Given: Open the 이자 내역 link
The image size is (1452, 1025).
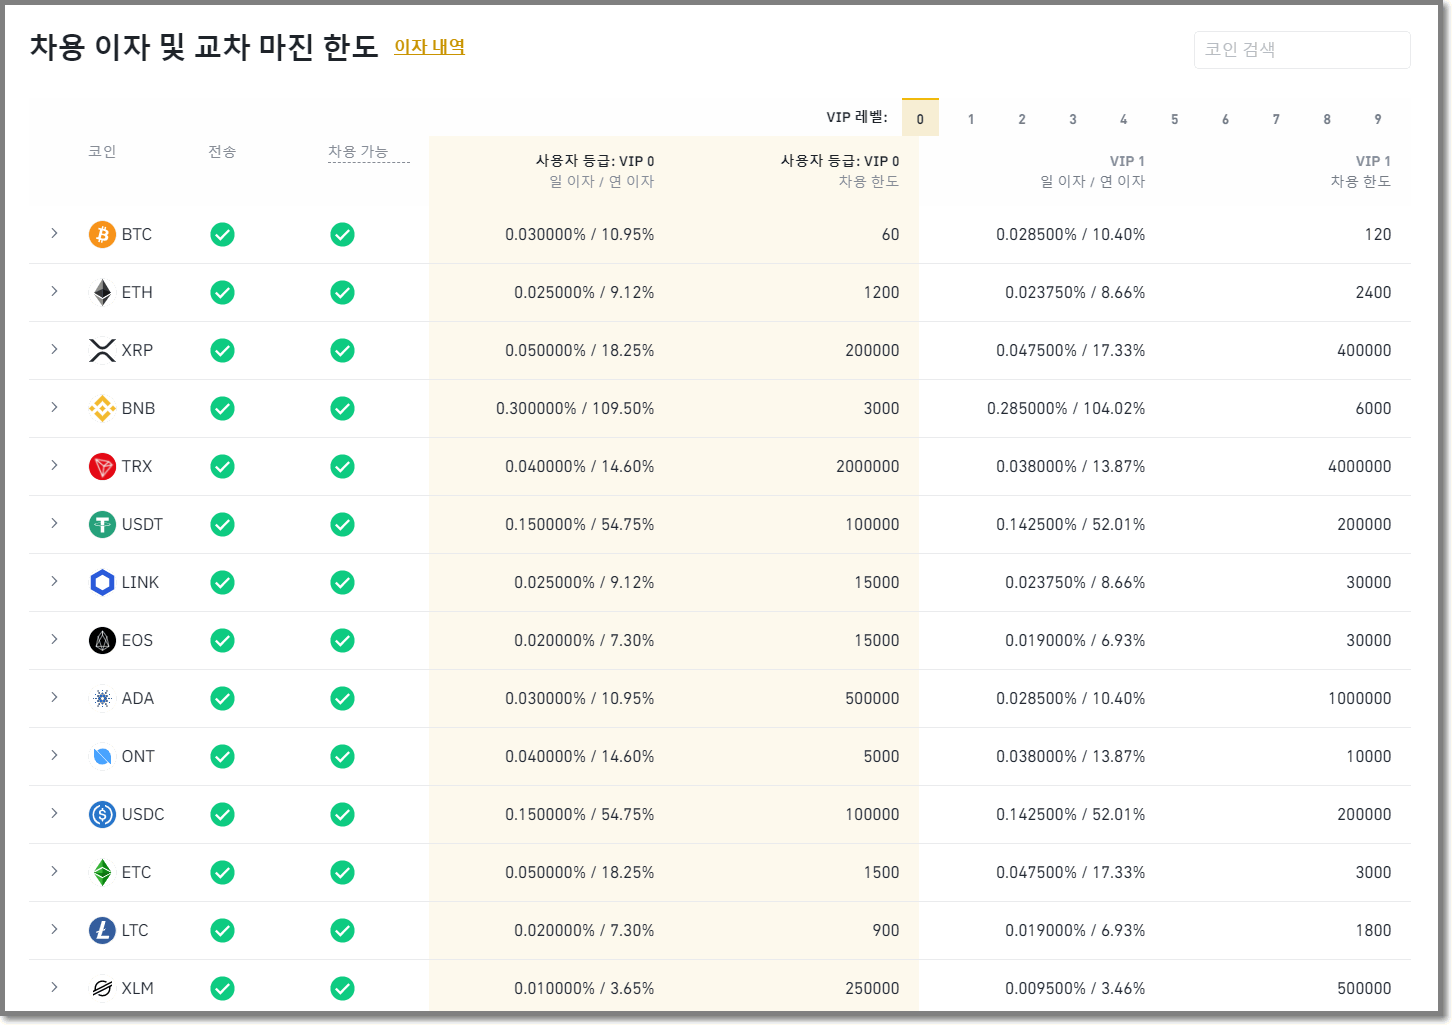Looking at the screenshot, I should click(429, 46).
